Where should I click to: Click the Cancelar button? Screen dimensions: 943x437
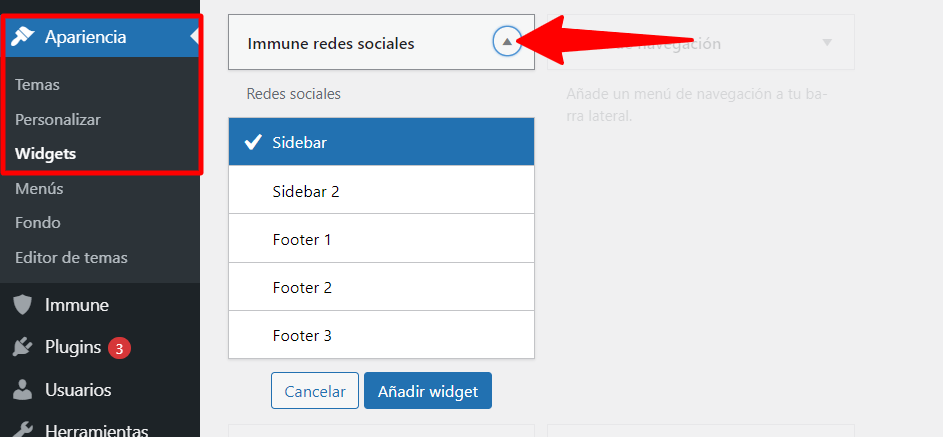tap(314, 391)
